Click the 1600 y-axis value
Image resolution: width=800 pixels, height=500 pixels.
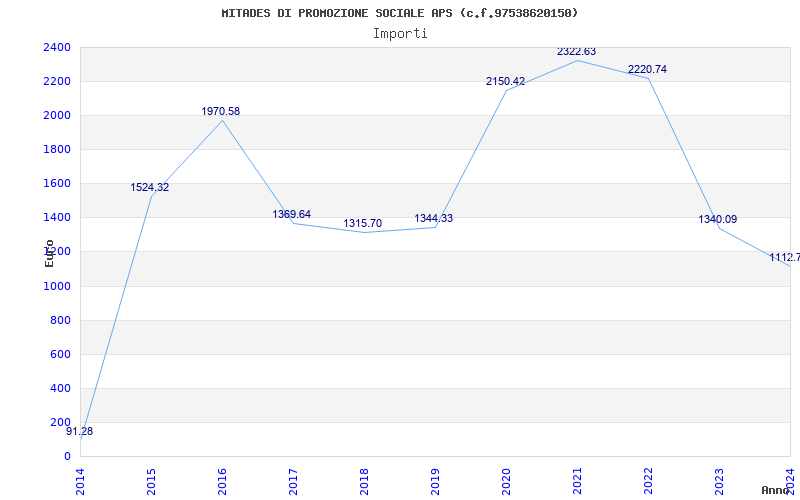coord(57,184)
